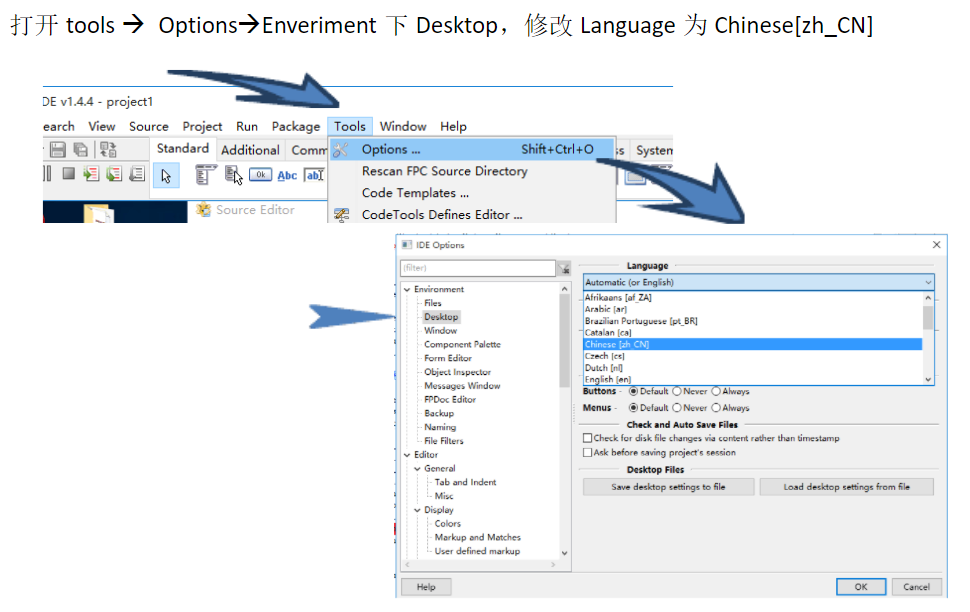Click the Save toolbar icon
The image size is (970, 612).
[x=58, y=149]
